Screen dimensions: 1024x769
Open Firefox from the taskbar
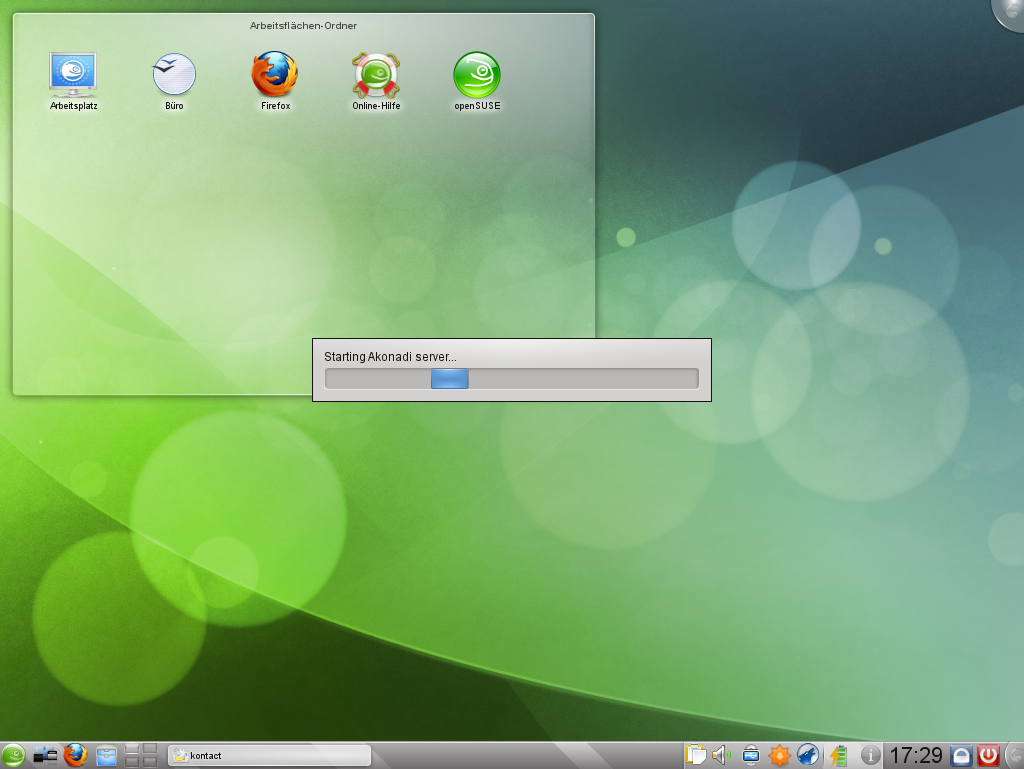point(75,755)
